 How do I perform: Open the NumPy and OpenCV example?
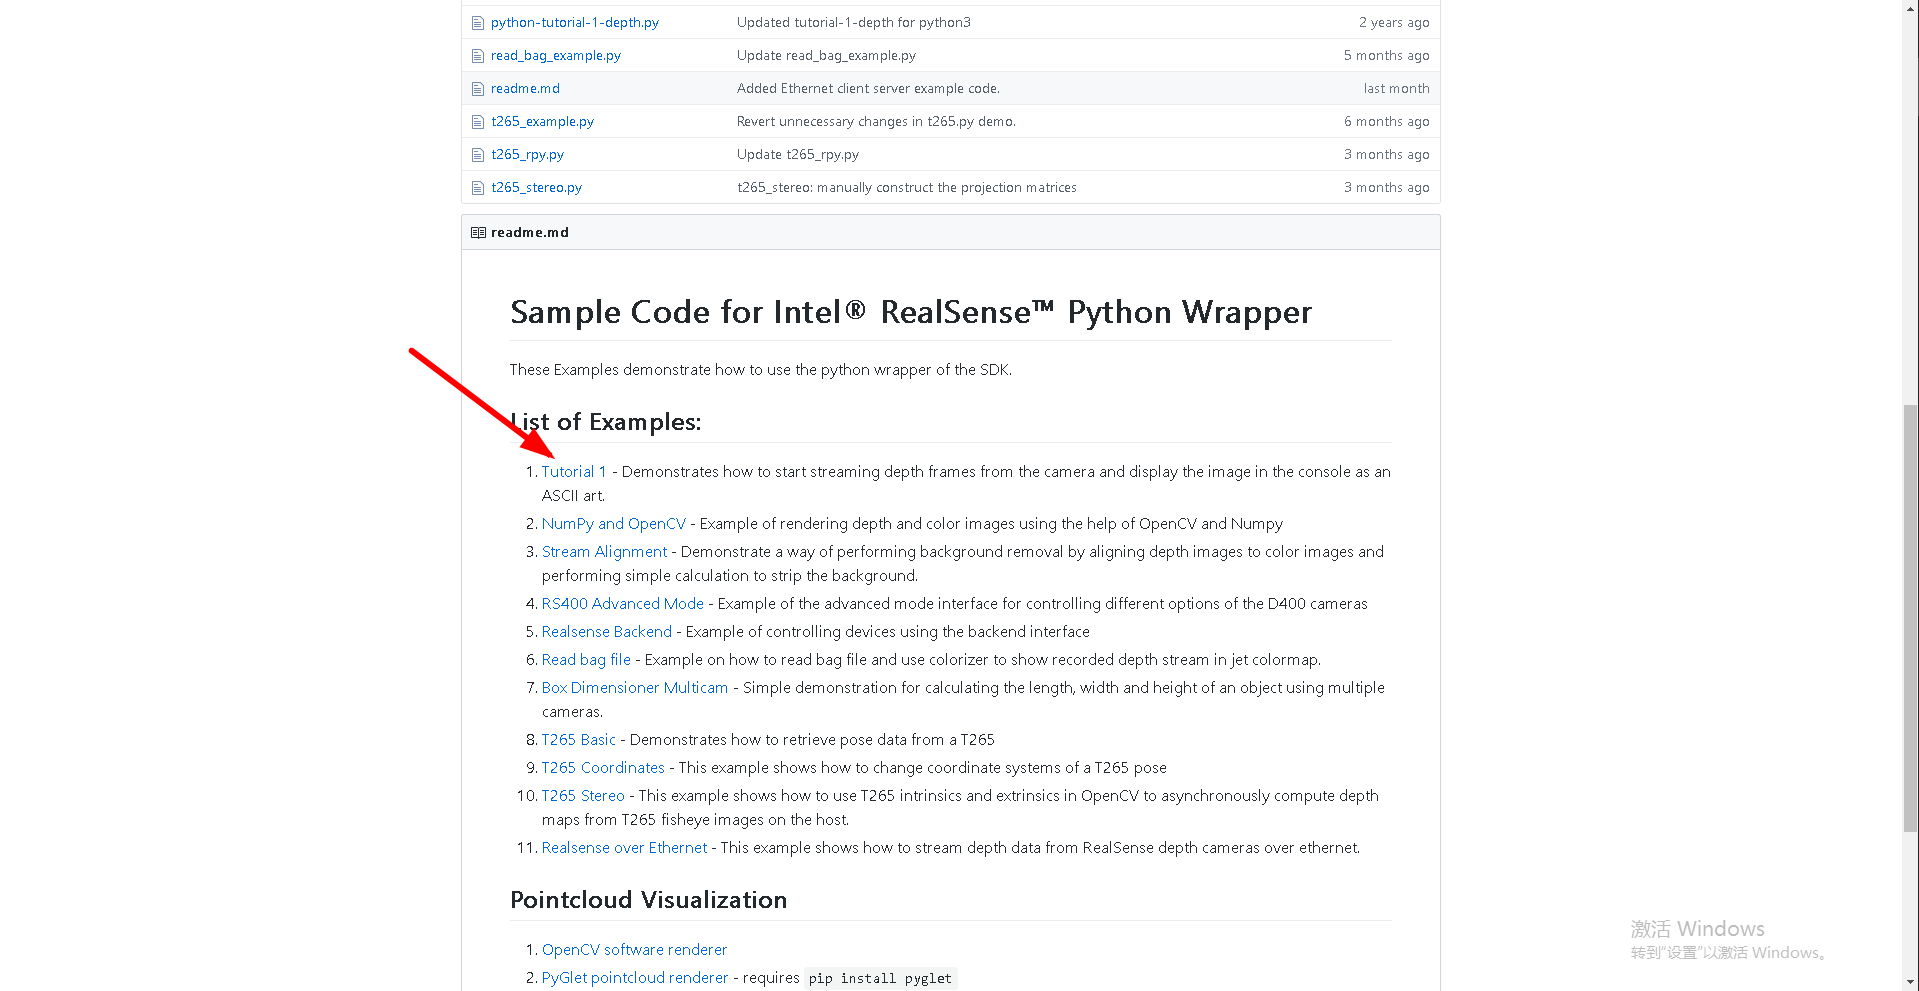click(613, 523)
